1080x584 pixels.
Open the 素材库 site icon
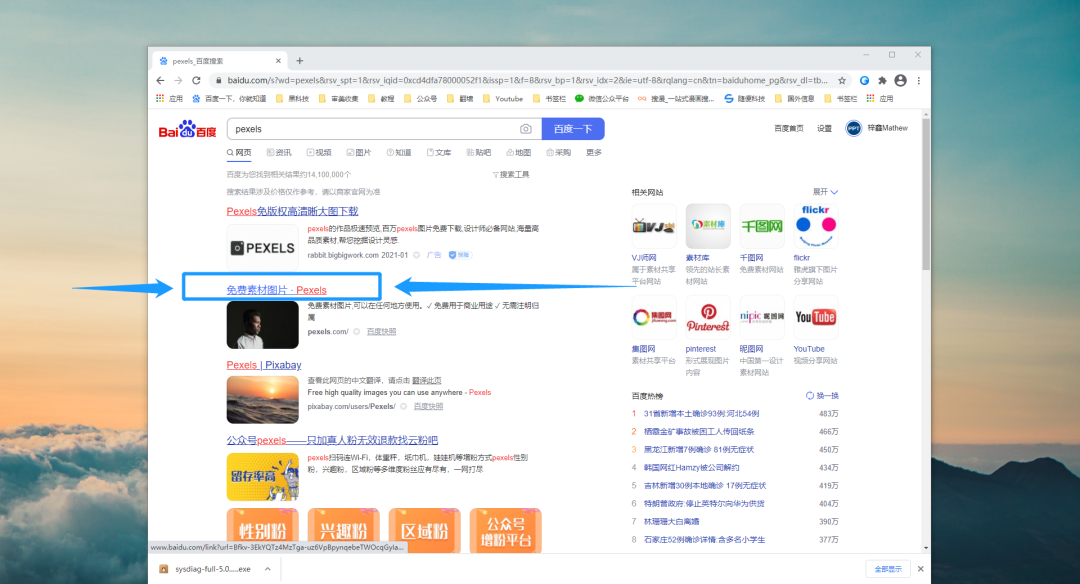pos(708,226)
